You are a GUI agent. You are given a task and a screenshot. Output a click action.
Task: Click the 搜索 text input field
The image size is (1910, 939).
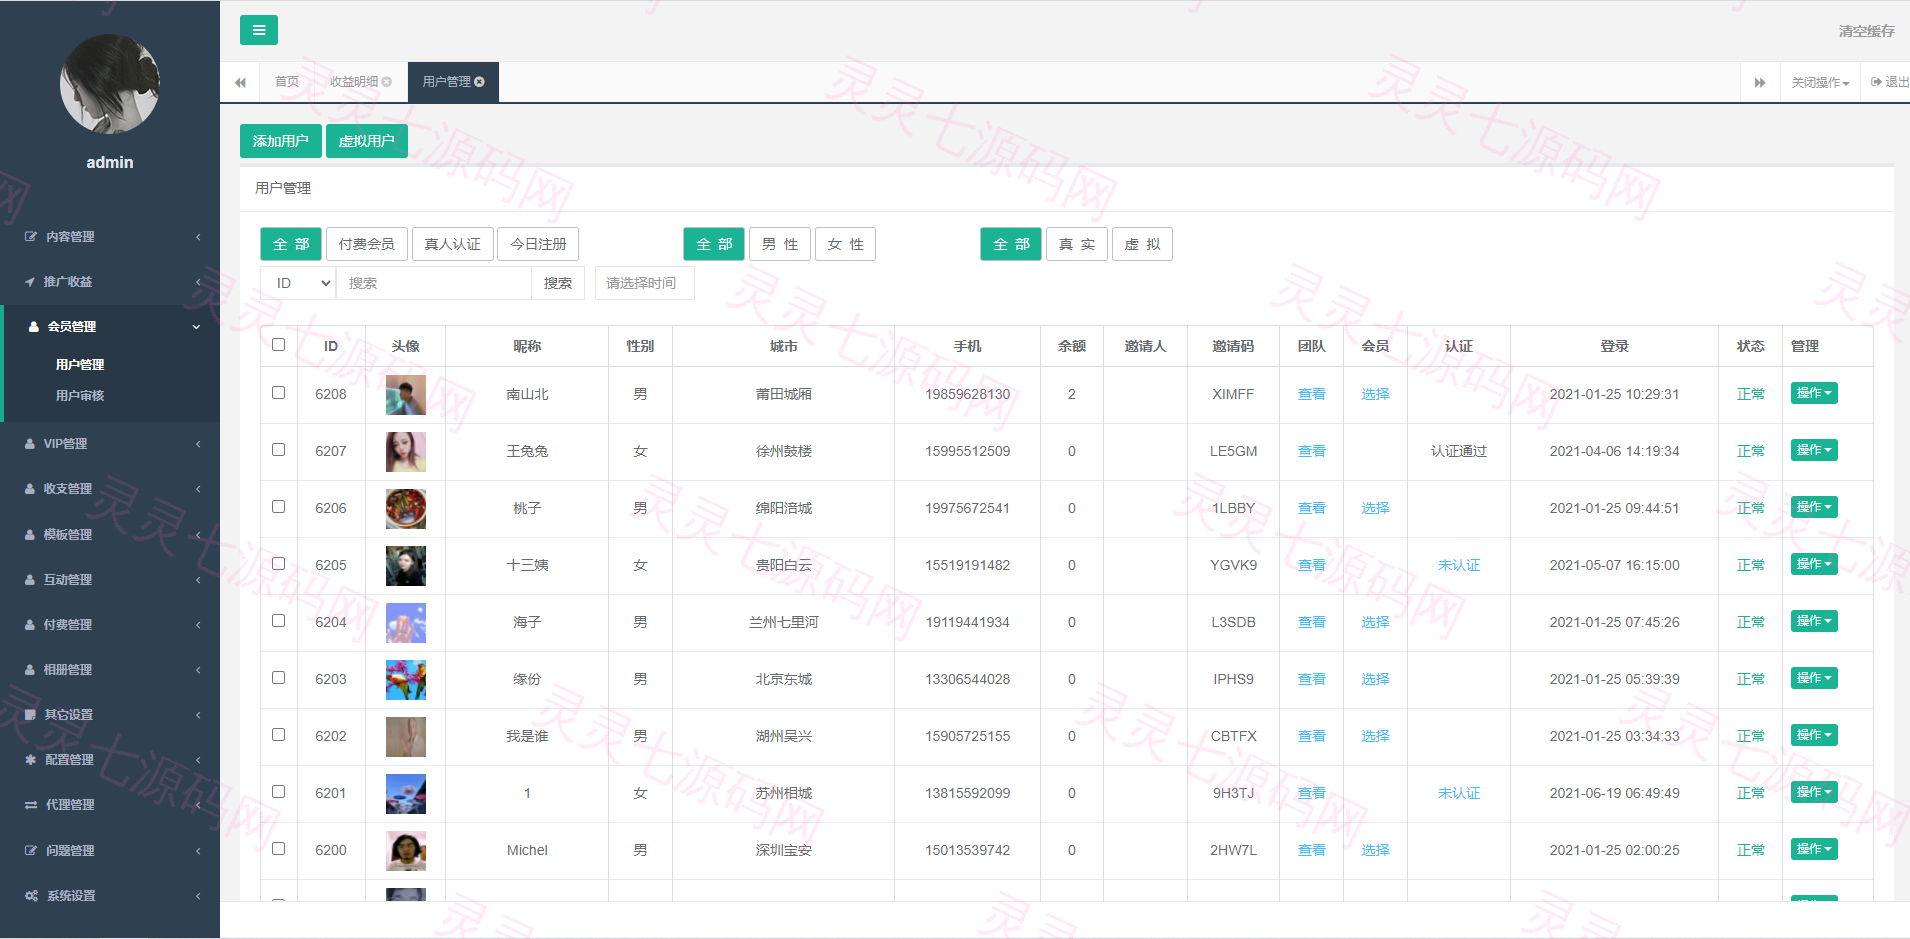[434, 283]
